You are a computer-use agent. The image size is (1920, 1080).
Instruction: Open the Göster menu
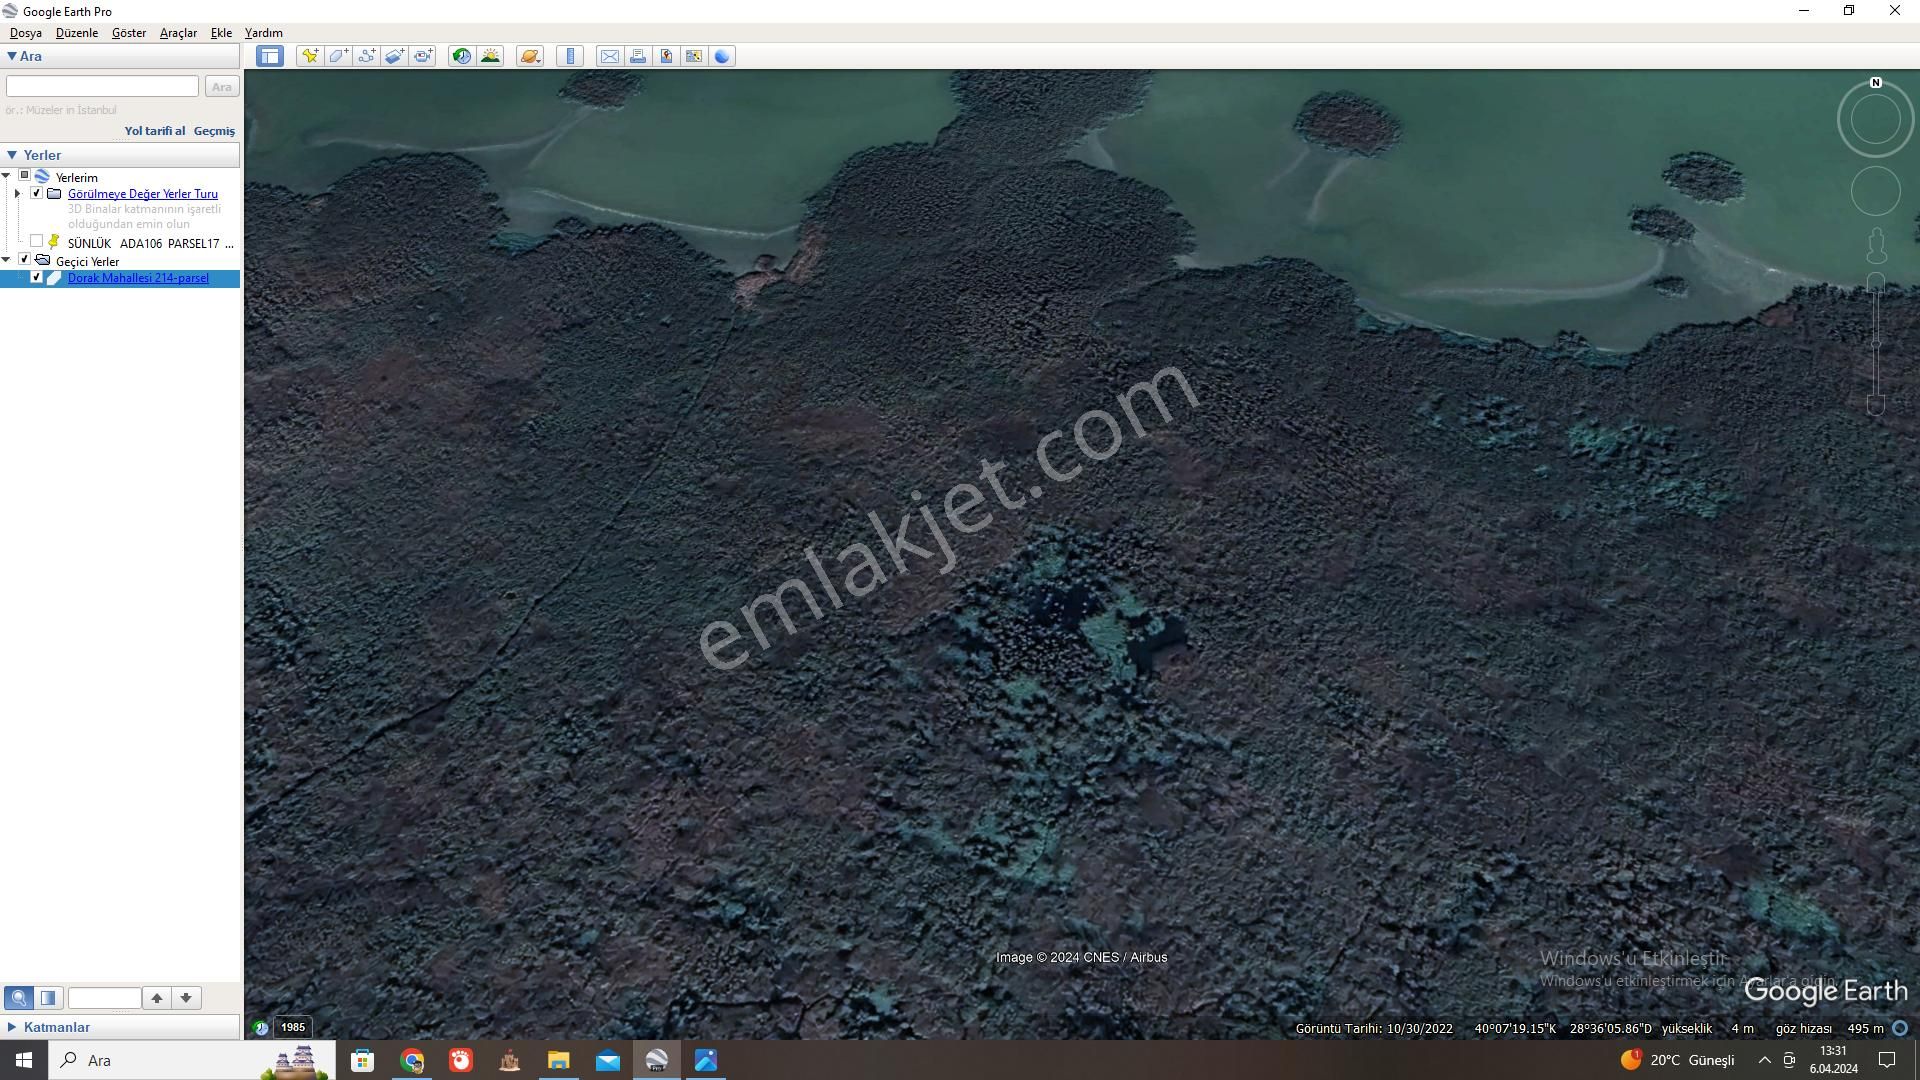[x=129, y=33]
